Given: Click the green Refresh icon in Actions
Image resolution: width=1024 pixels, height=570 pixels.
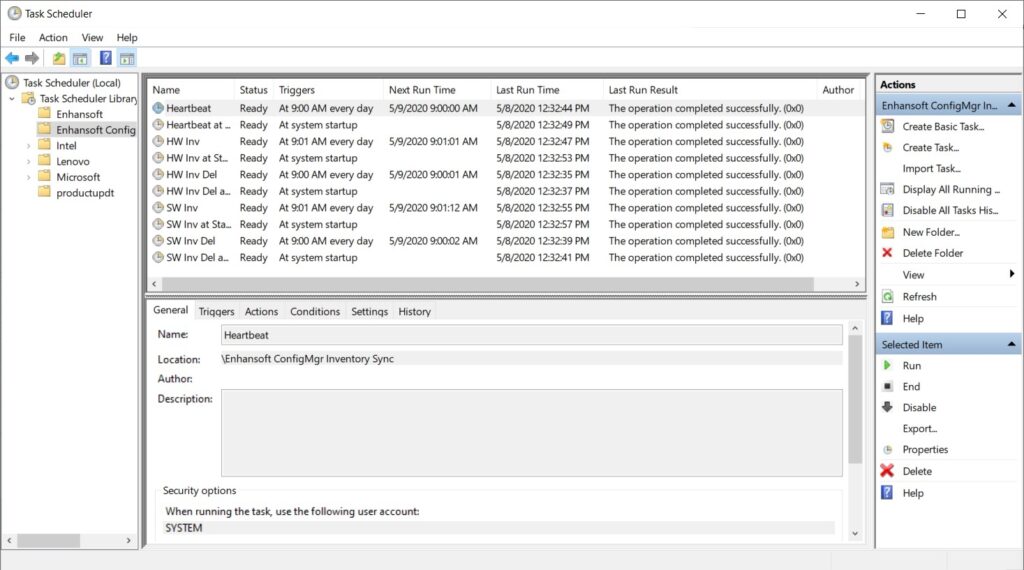Looking at the screenshot, I should (x=886, y=297).
